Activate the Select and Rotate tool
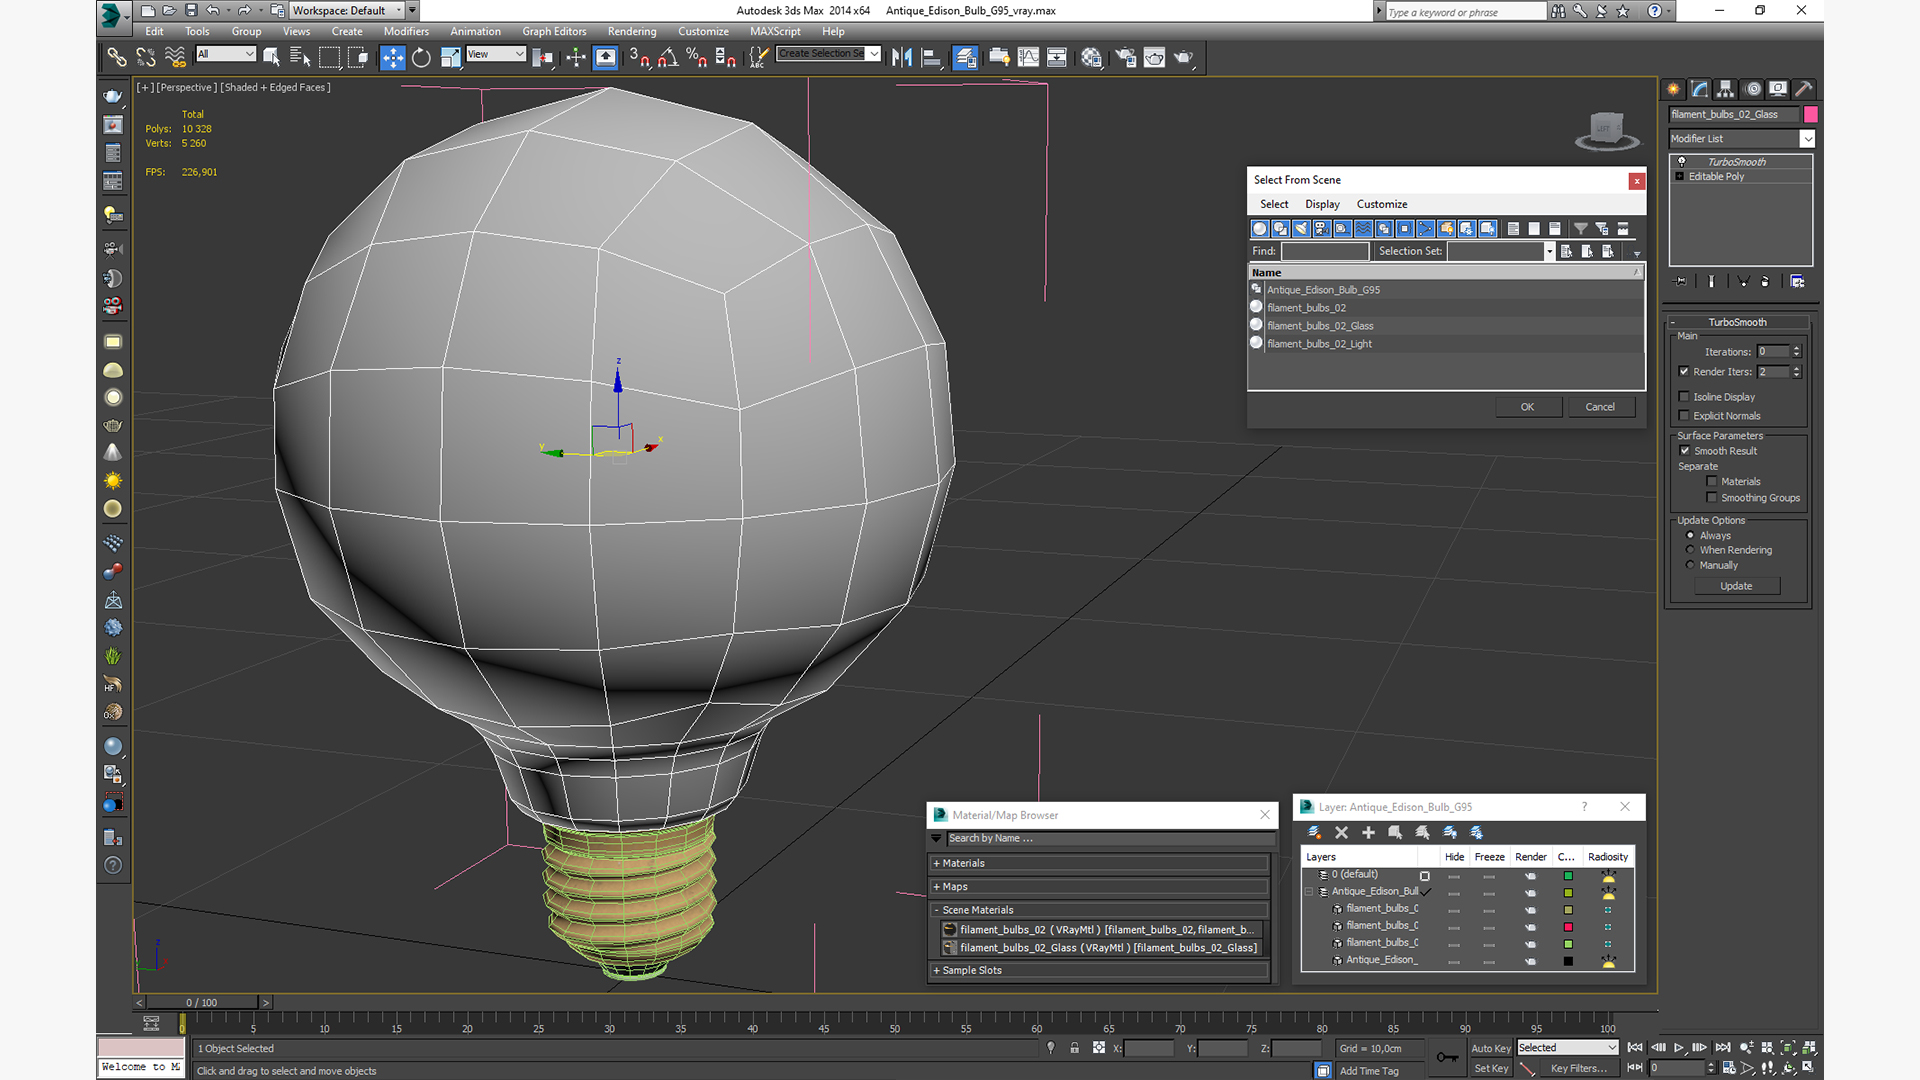The width and height of the screenshot is (1920, 1080). pos(421,57)
